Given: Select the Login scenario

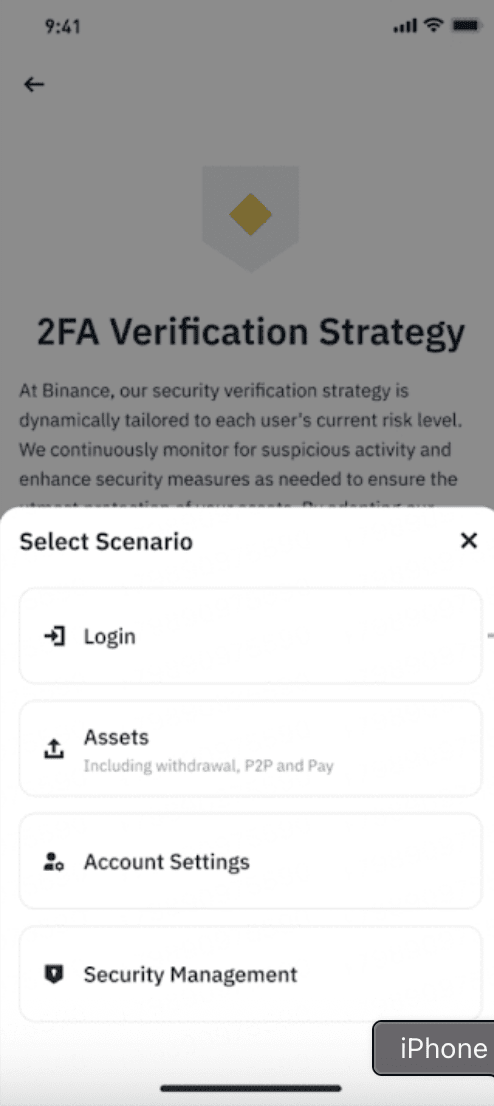Looking at the screenshot, I should (x=251, y=636).
